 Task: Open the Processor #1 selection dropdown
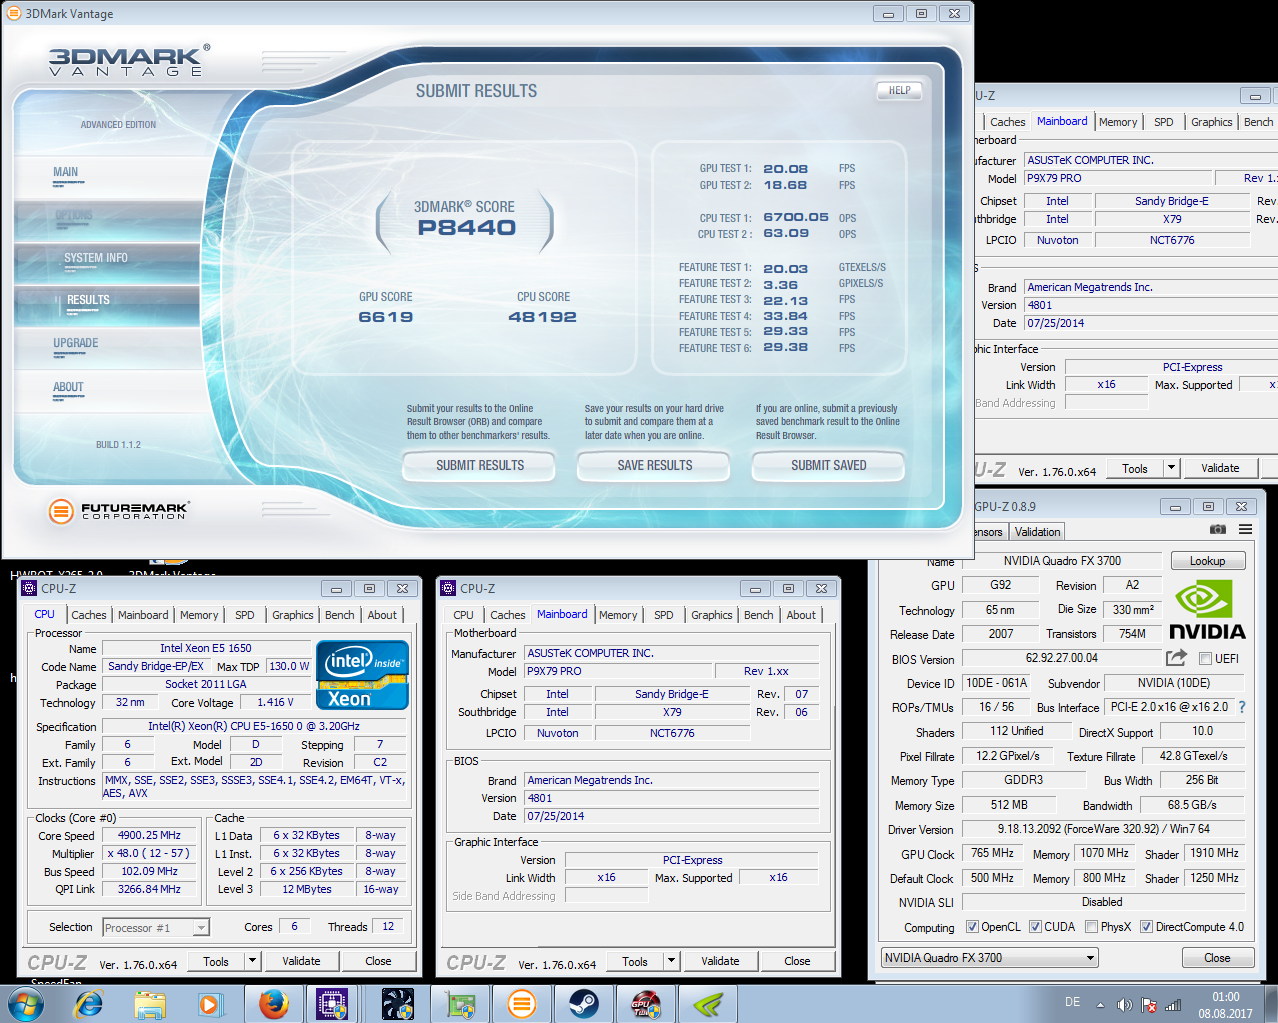coord(156,928)
